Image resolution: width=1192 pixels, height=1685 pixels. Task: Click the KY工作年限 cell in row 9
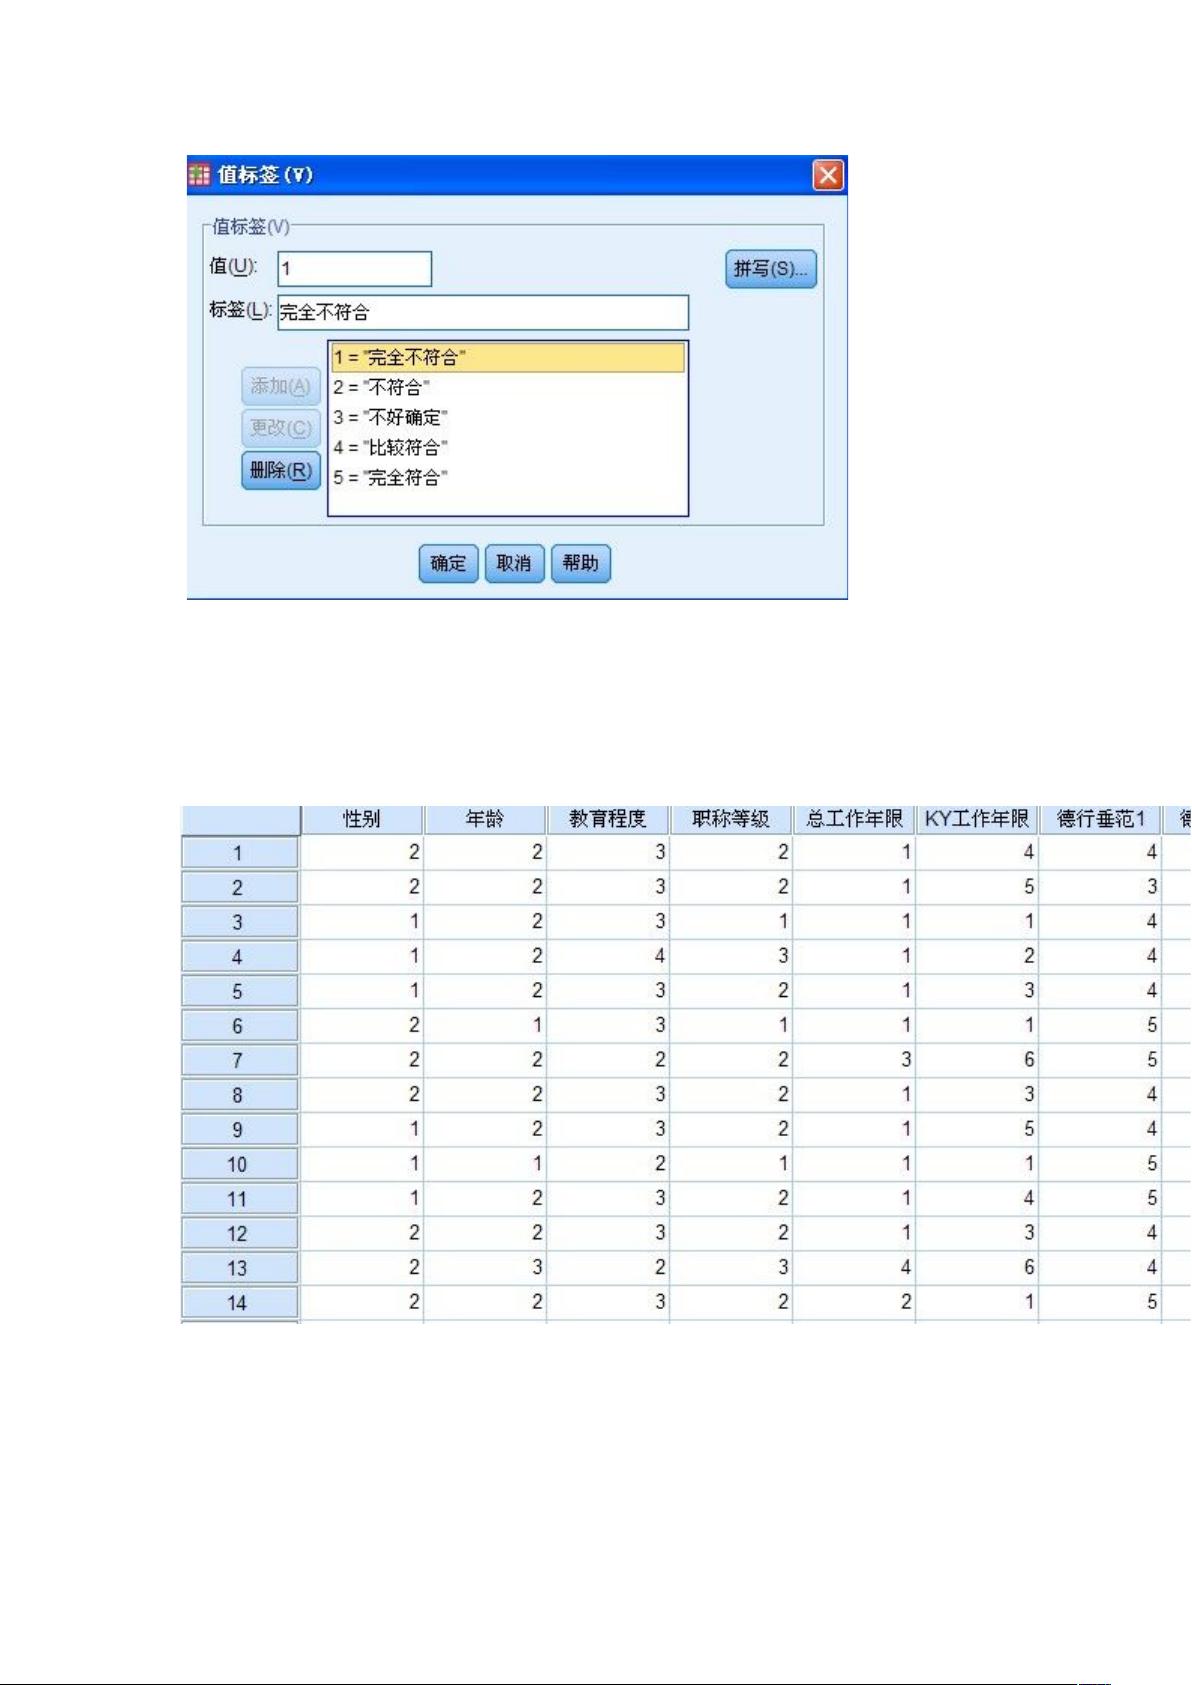point(976,1129)
